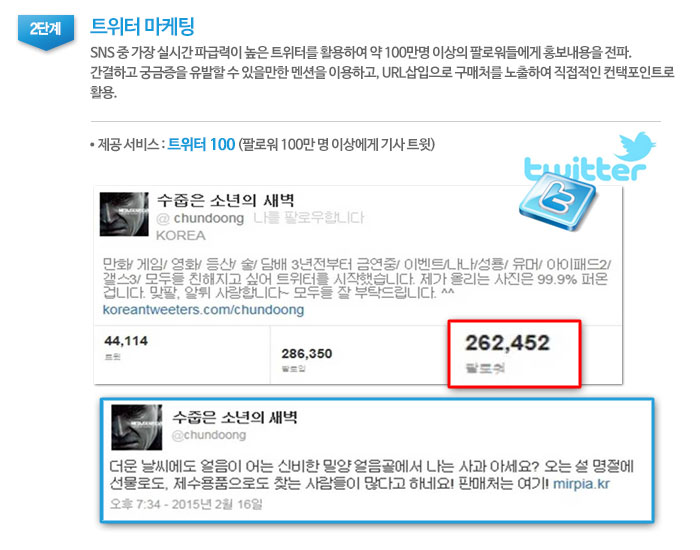This screenshot has width=700, height=550.
Task: Click the 트위터 마케팅 heading
Action: click(142, 26)
